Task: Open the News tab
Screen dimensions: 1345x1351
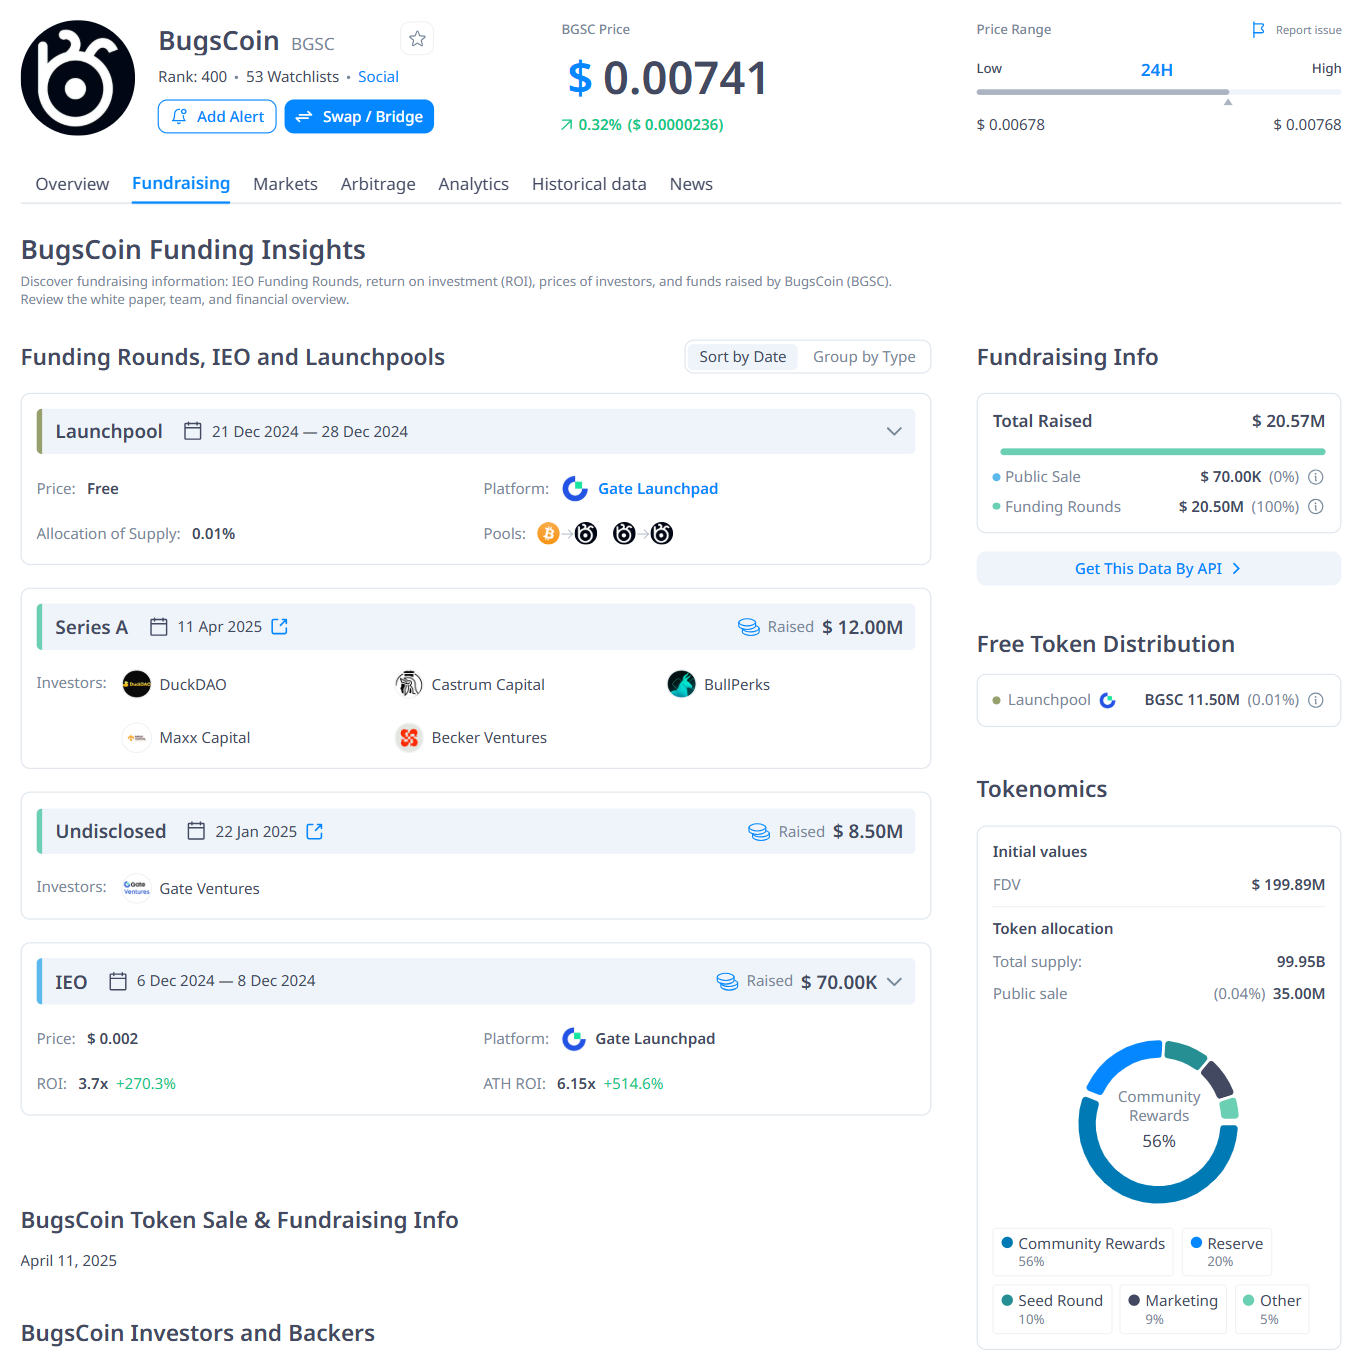Action: pyautogui.click(x=691, y=184)
